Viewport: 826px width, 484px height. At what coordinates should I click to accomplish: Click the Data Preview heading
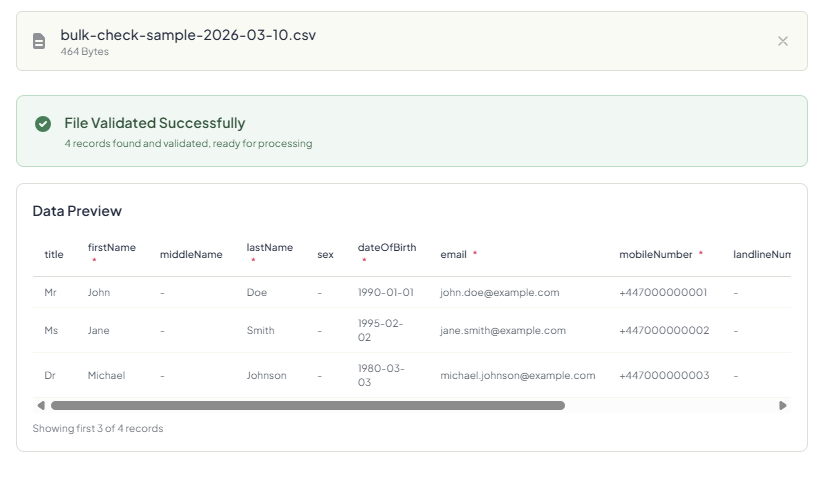click(x=77, y=211)
